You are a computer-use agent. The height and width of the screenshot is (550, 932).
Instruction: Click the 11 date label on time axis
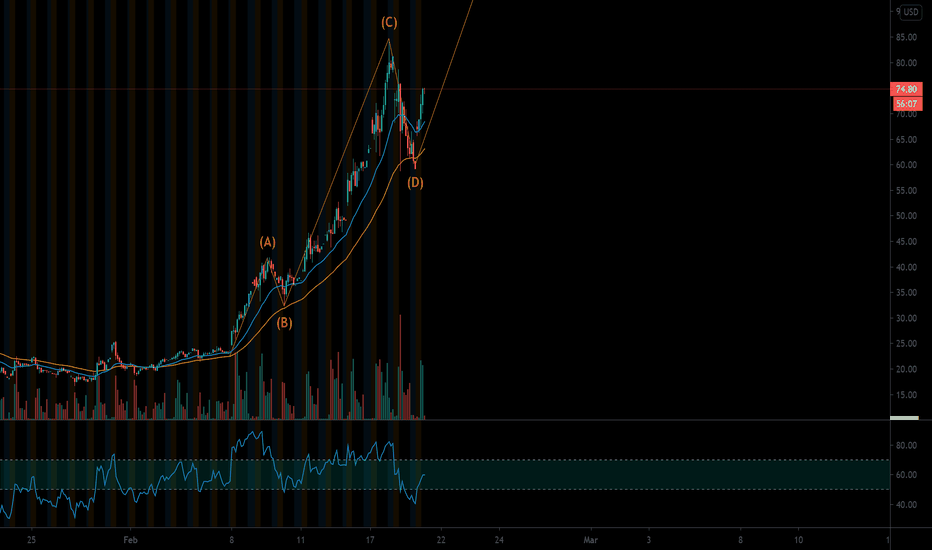point(301,540)
